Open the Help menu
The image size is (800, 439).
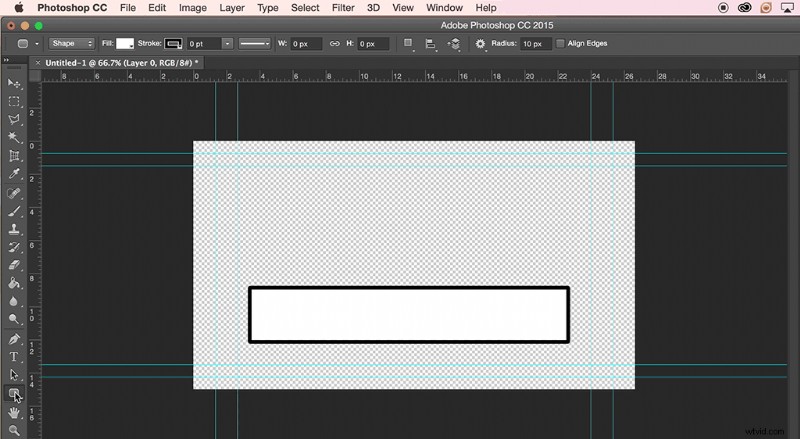[486, 8]
